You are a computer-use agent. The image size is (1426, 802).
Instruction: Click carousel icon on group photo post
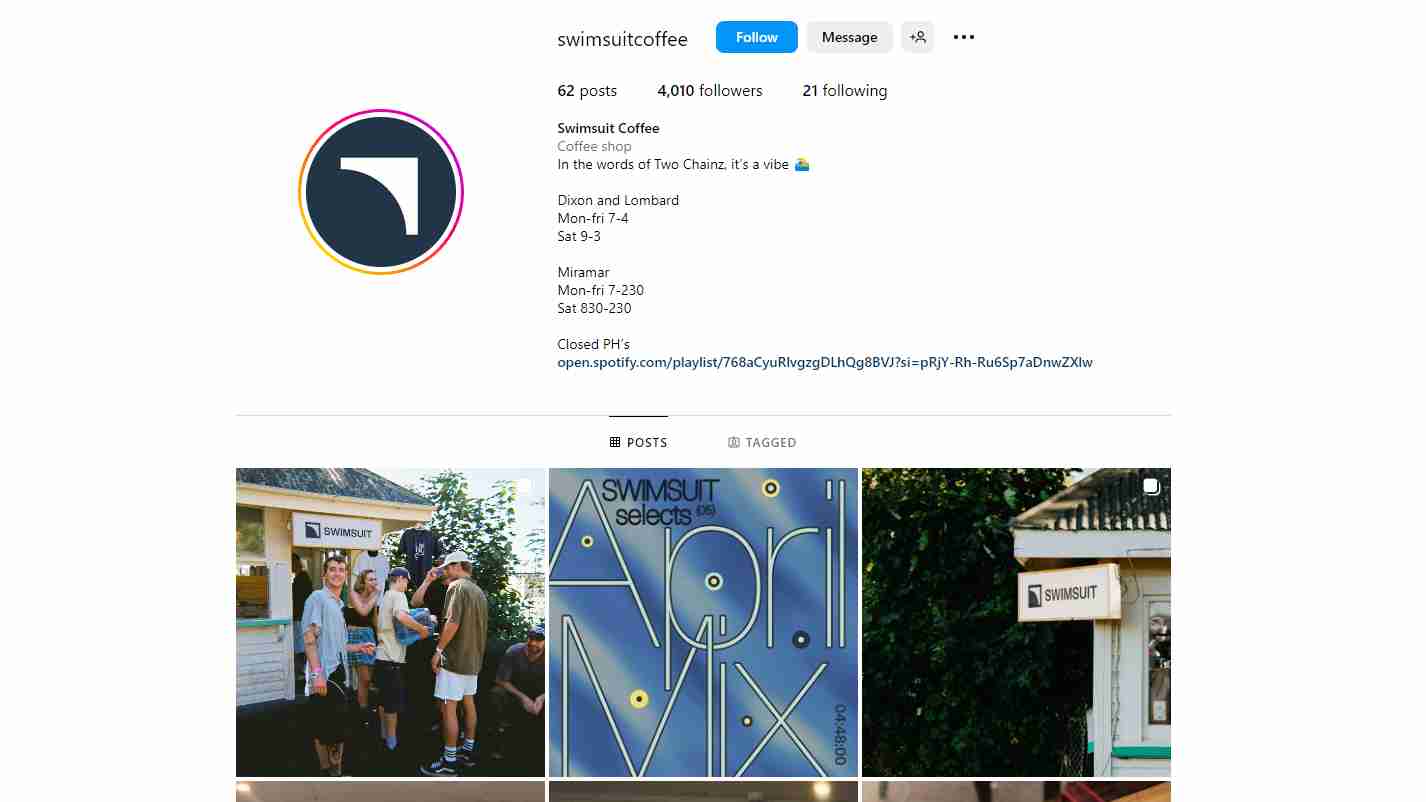pos(525,487)
